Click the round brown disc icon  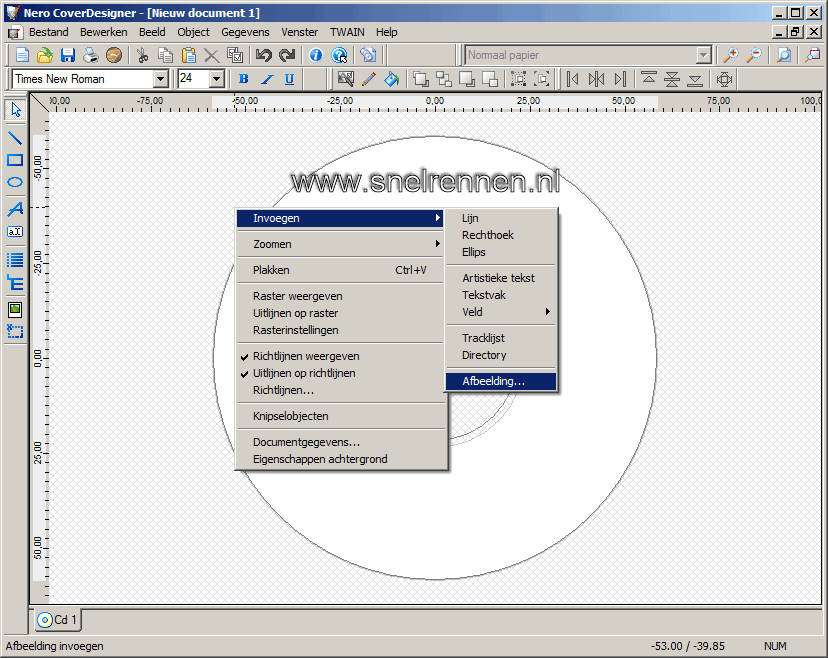pos(114,55)
